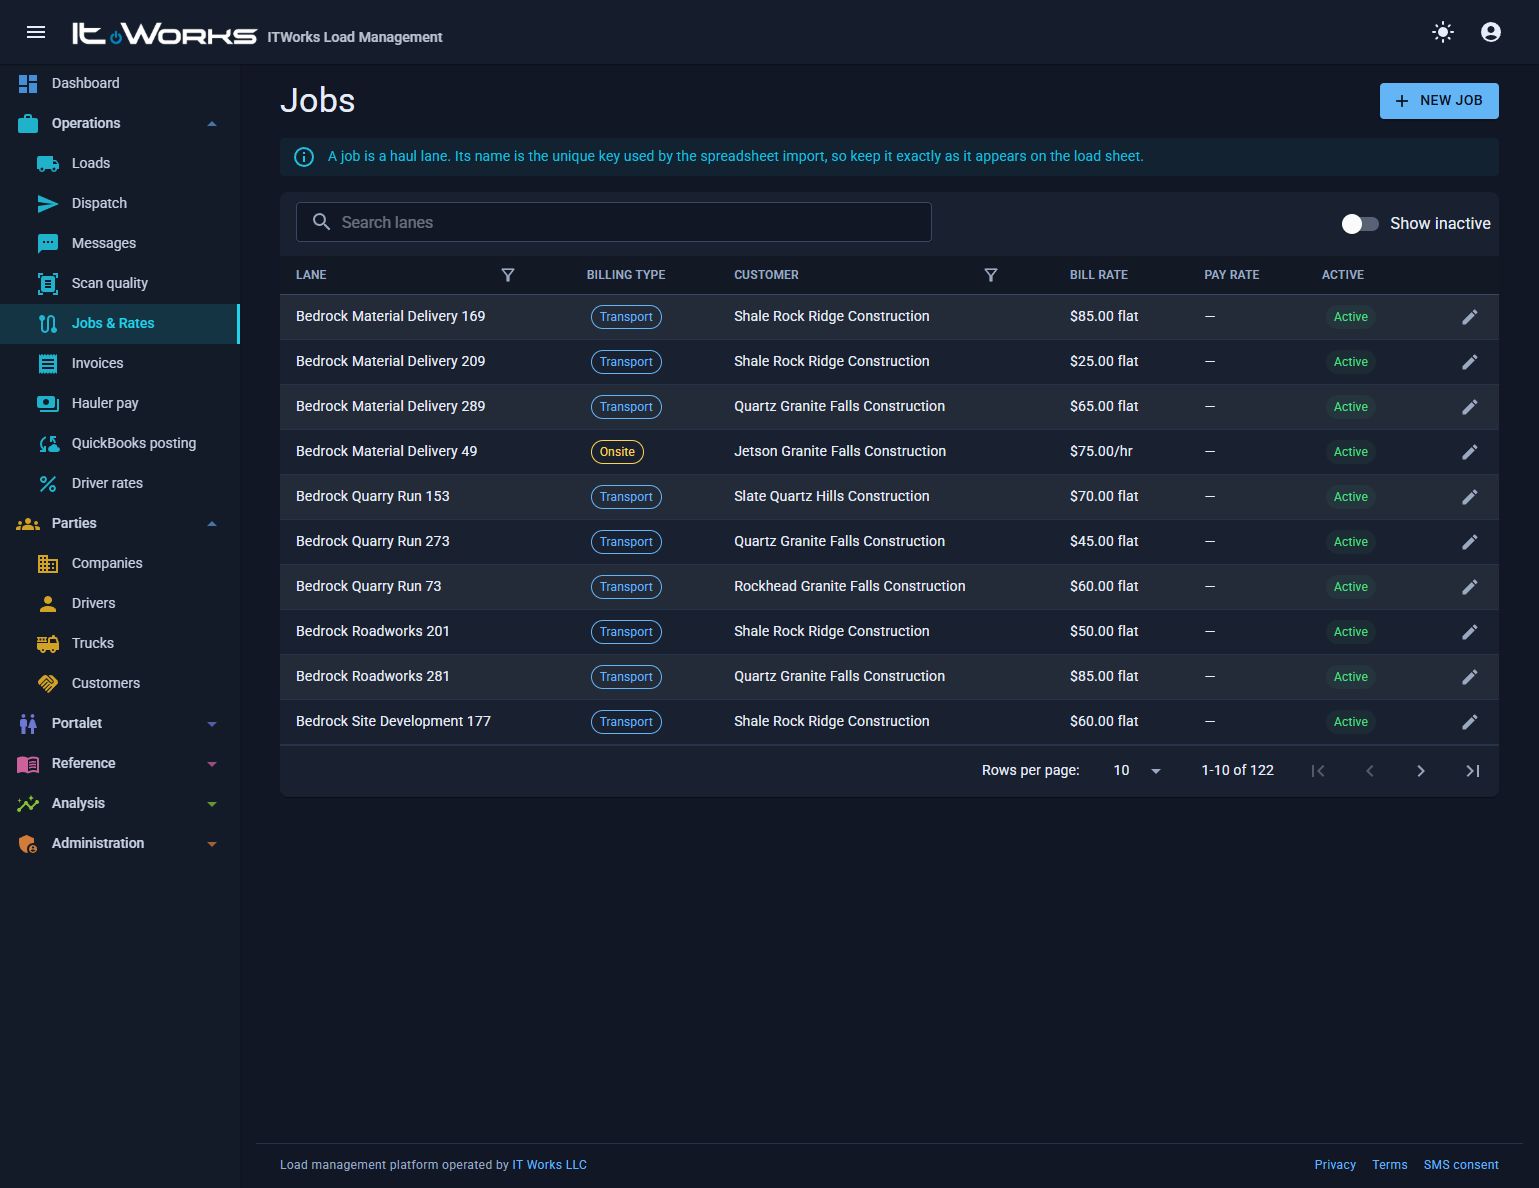Filter the Lane column
Image resolution: width=1539 pixels, height=1188 pixels.
tap(508, 275)
